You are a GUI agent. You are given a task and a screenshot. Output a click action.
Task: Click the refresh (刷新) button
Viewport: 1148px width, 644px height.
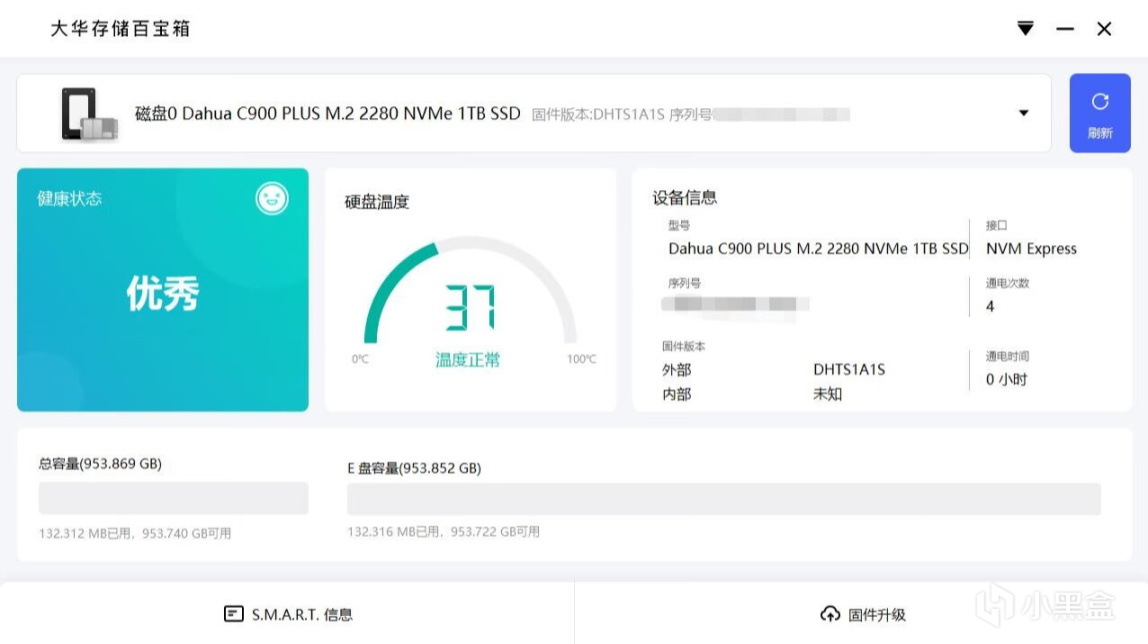click(1099, 114)
